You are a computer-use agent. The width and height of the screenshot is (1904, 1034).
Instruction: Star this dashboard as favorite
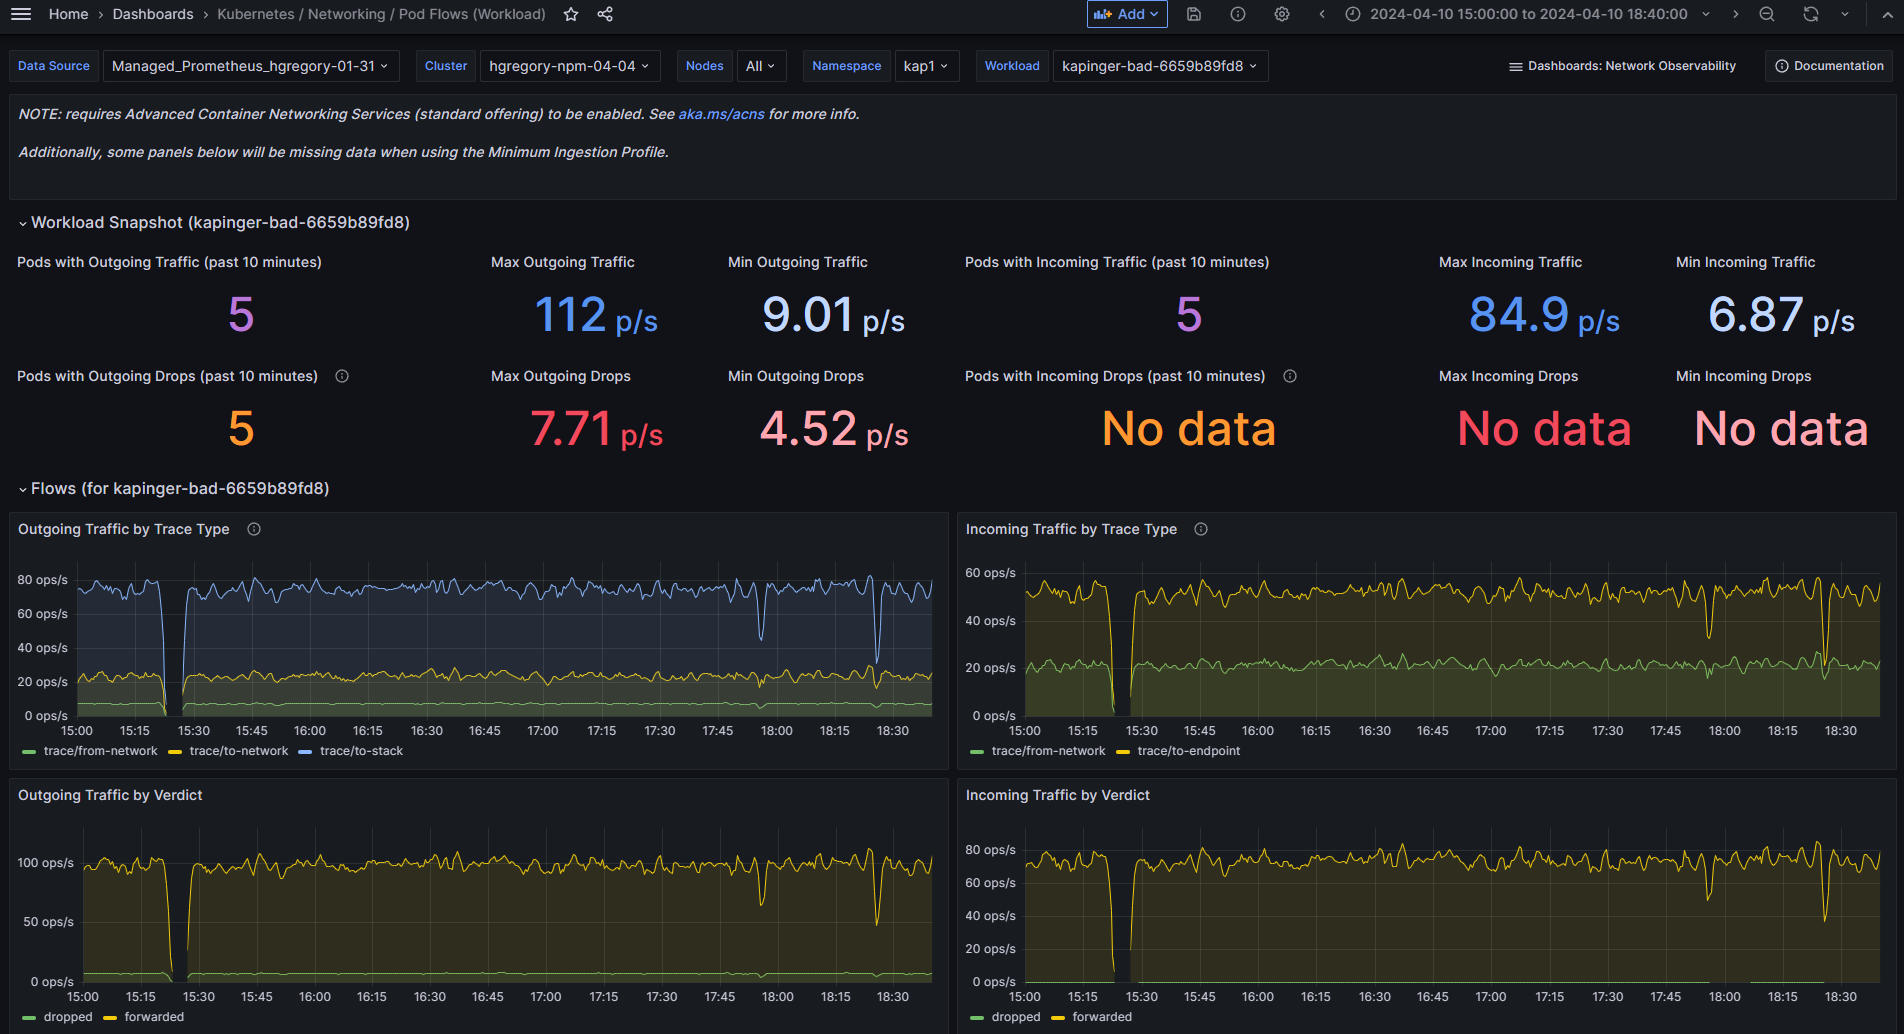(x=571, y=14)
